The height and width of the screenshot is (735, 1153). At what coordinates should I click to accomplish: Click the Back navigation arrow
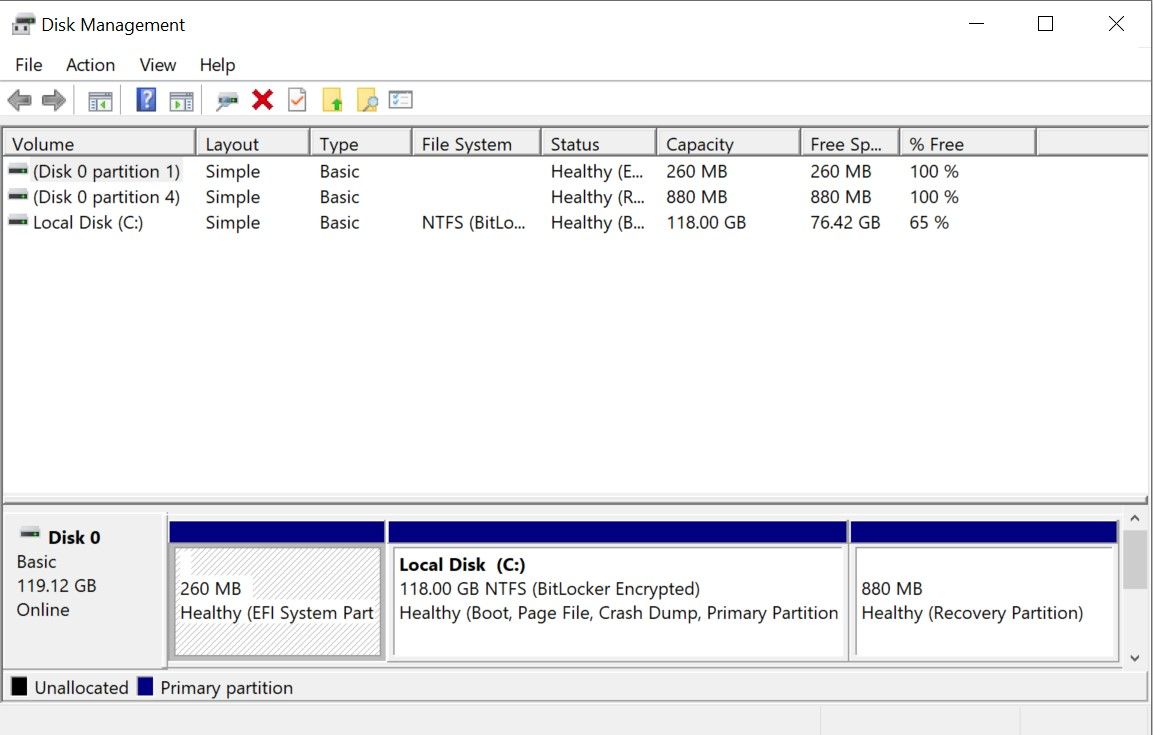[x=22, y=99]
